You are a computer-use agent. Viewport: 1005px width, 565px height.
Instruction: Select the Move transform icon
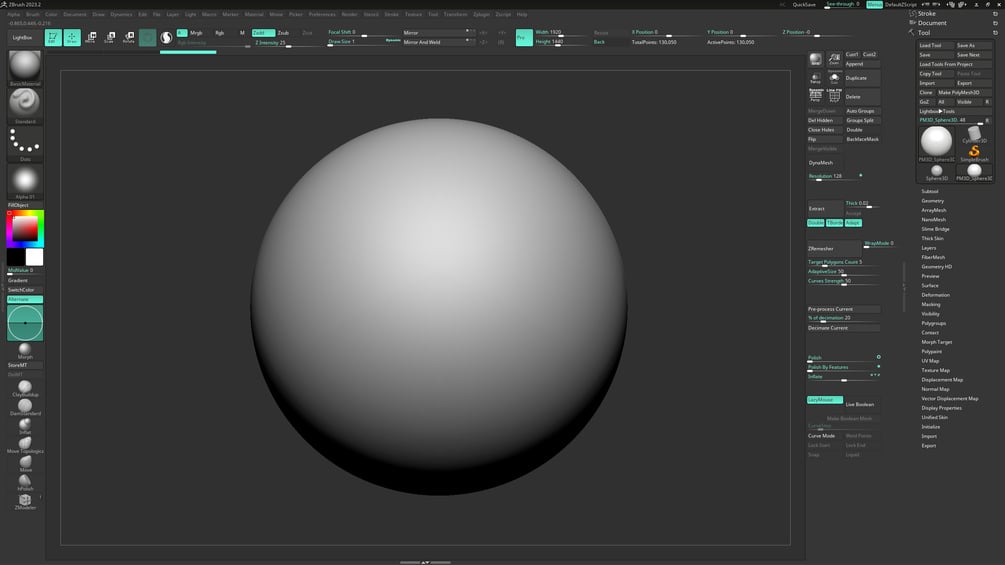91,37
